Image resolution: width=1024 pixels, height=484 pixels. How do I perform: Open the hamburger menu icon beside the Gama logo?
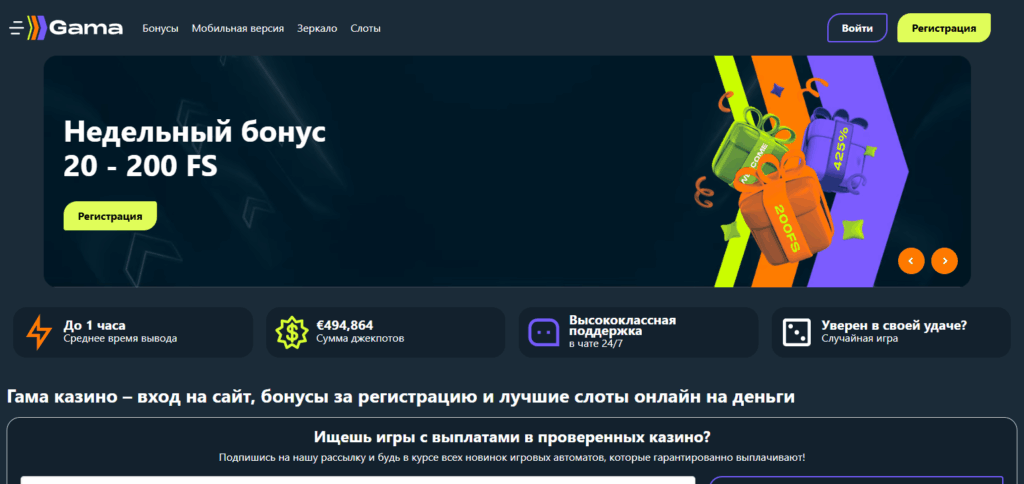coord(16,28)
